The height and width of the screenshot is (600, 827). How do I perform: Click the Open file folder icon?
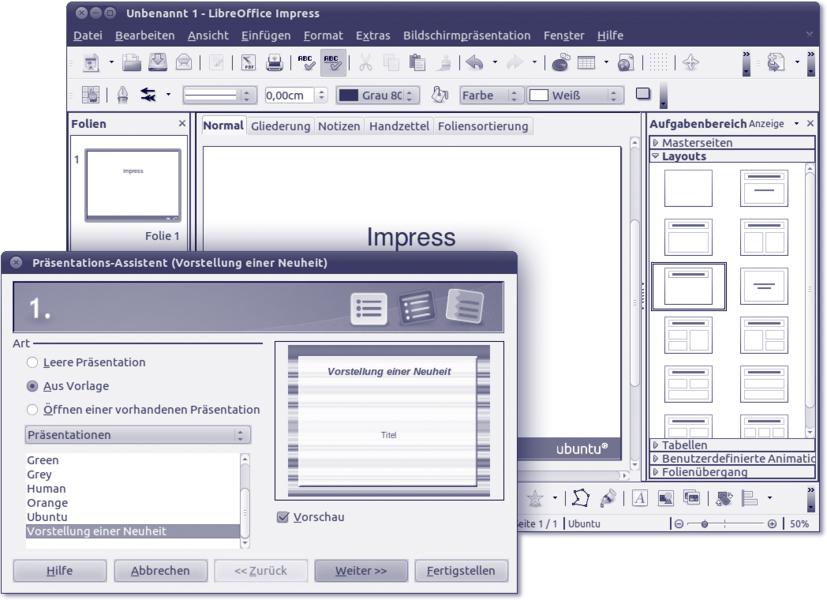click(132, 63)
